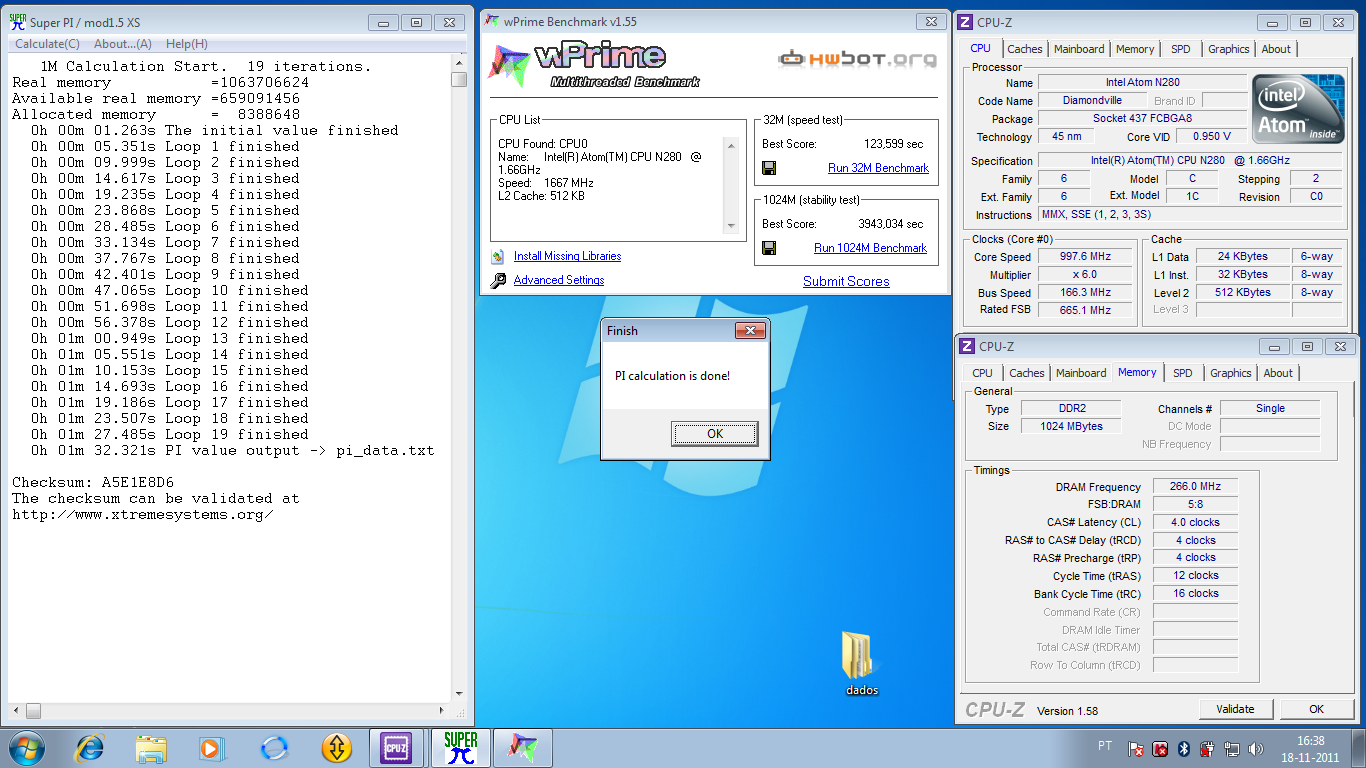The width and height of the screenshot is (1366, 768).
Task: Click Super PI horizontal scrollbar left arrow
Action: [17, 711]
